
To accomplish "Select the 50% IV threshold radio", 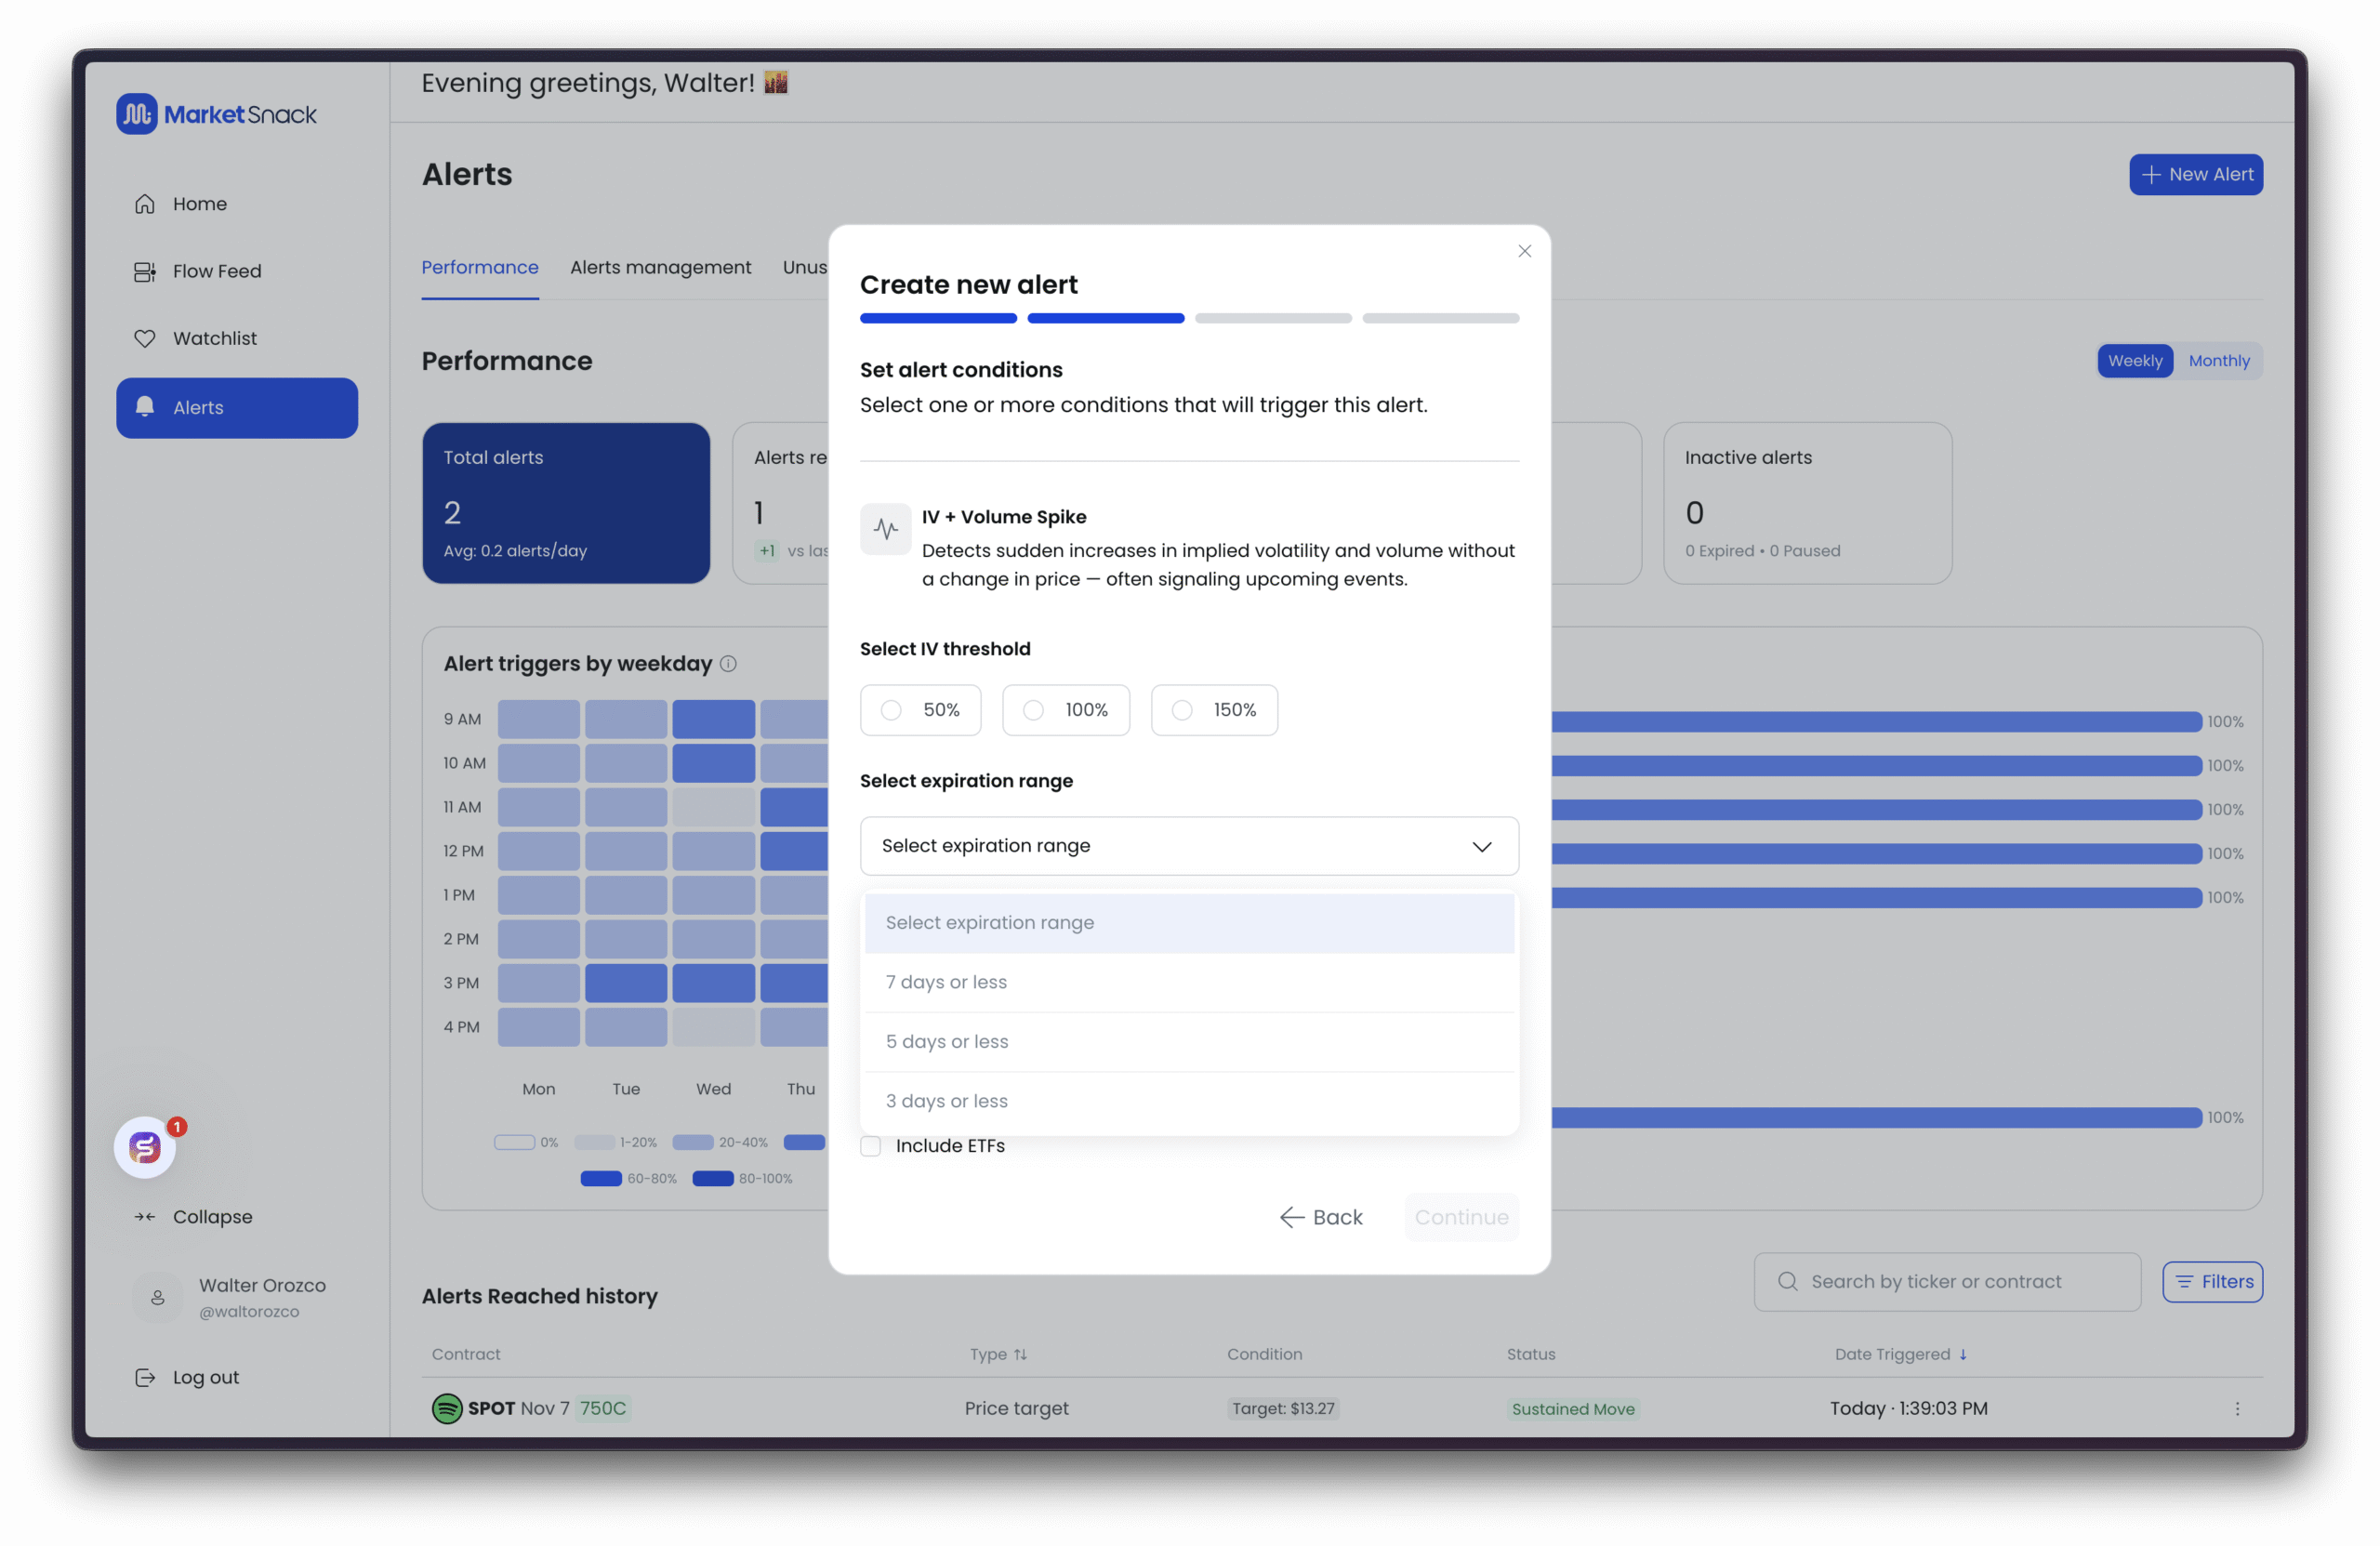I will (x=891, y=710).
